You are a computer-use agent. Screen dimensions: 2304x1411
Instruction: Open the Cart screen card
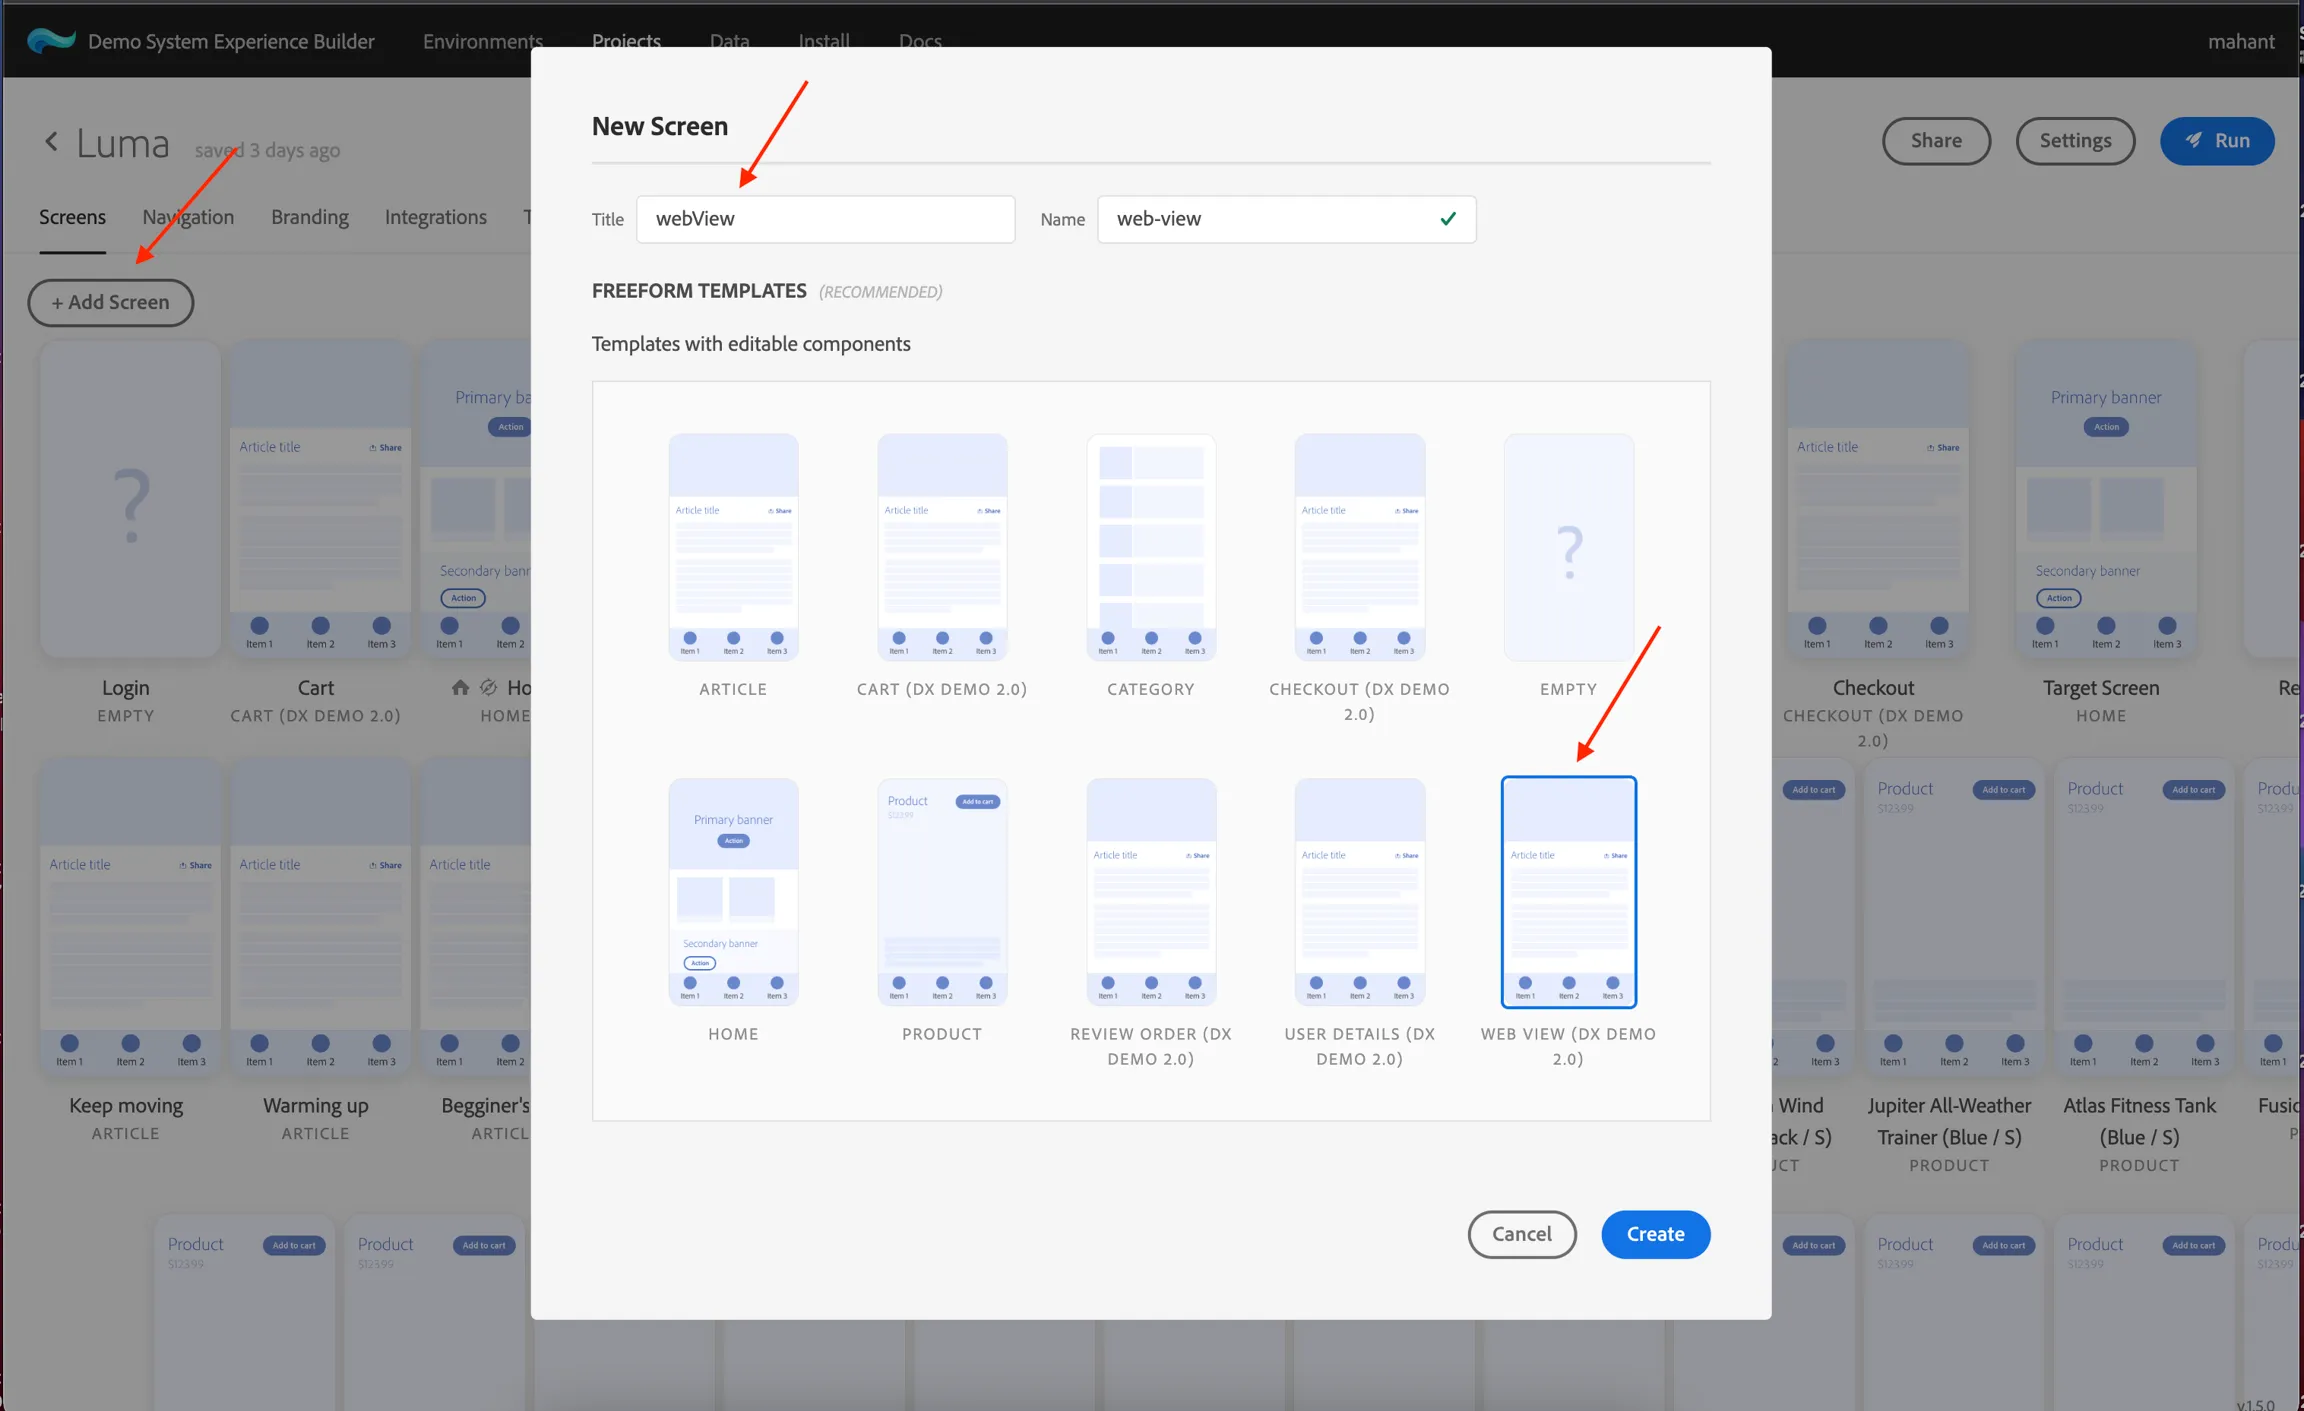320,498
